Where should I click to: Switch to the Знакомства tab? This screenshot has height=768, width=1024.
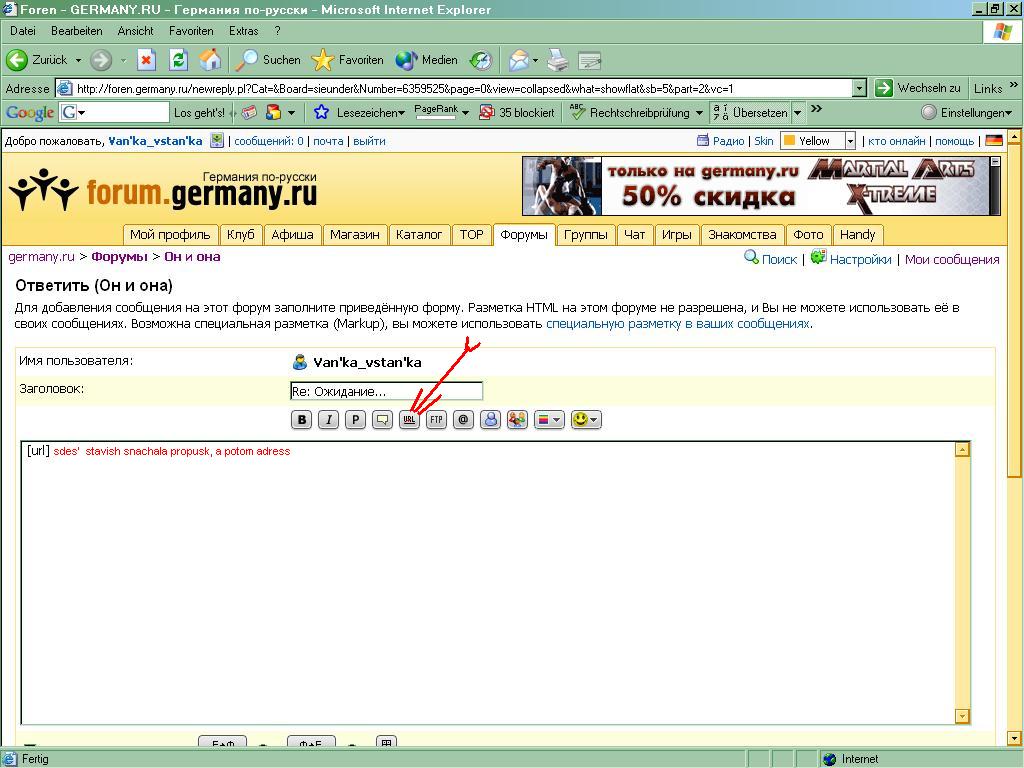coord(742,235)
